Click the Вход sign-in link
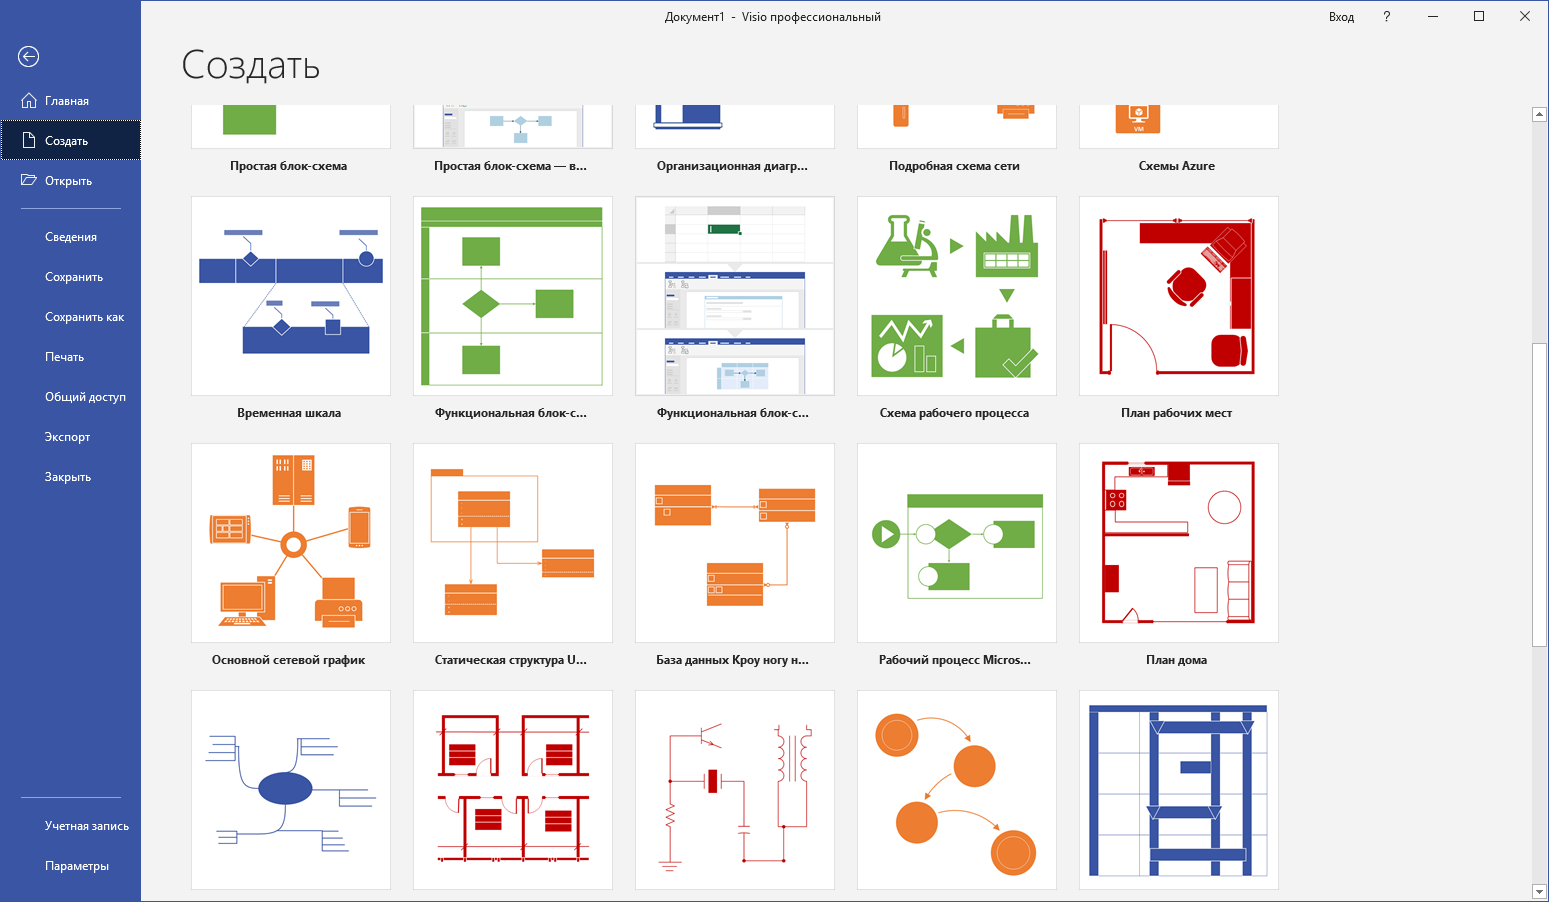The image size is (1549, 902). pos(1341,17)
